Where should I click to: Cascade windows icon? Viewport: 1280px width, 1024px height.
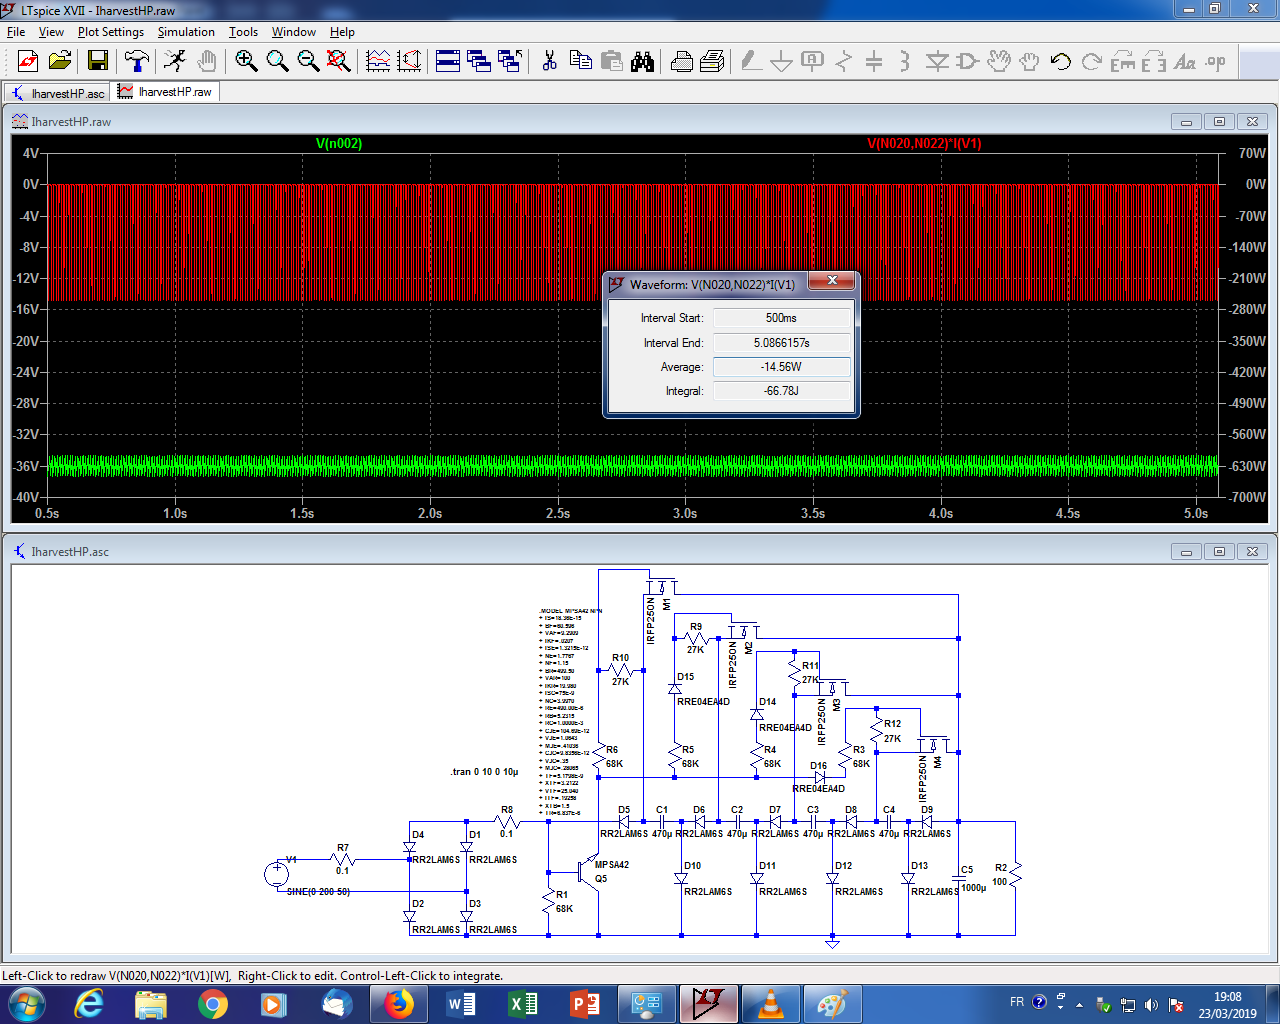point(479,62)
